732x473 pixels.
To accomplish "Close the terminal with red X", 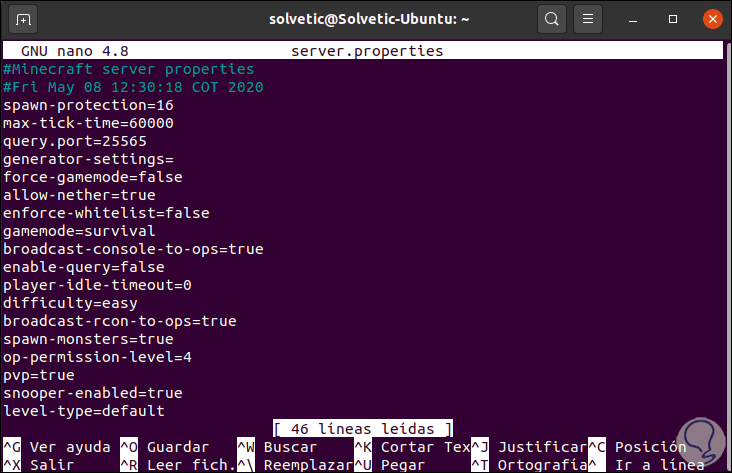I will pyautogui.click(x=712, y=19).
